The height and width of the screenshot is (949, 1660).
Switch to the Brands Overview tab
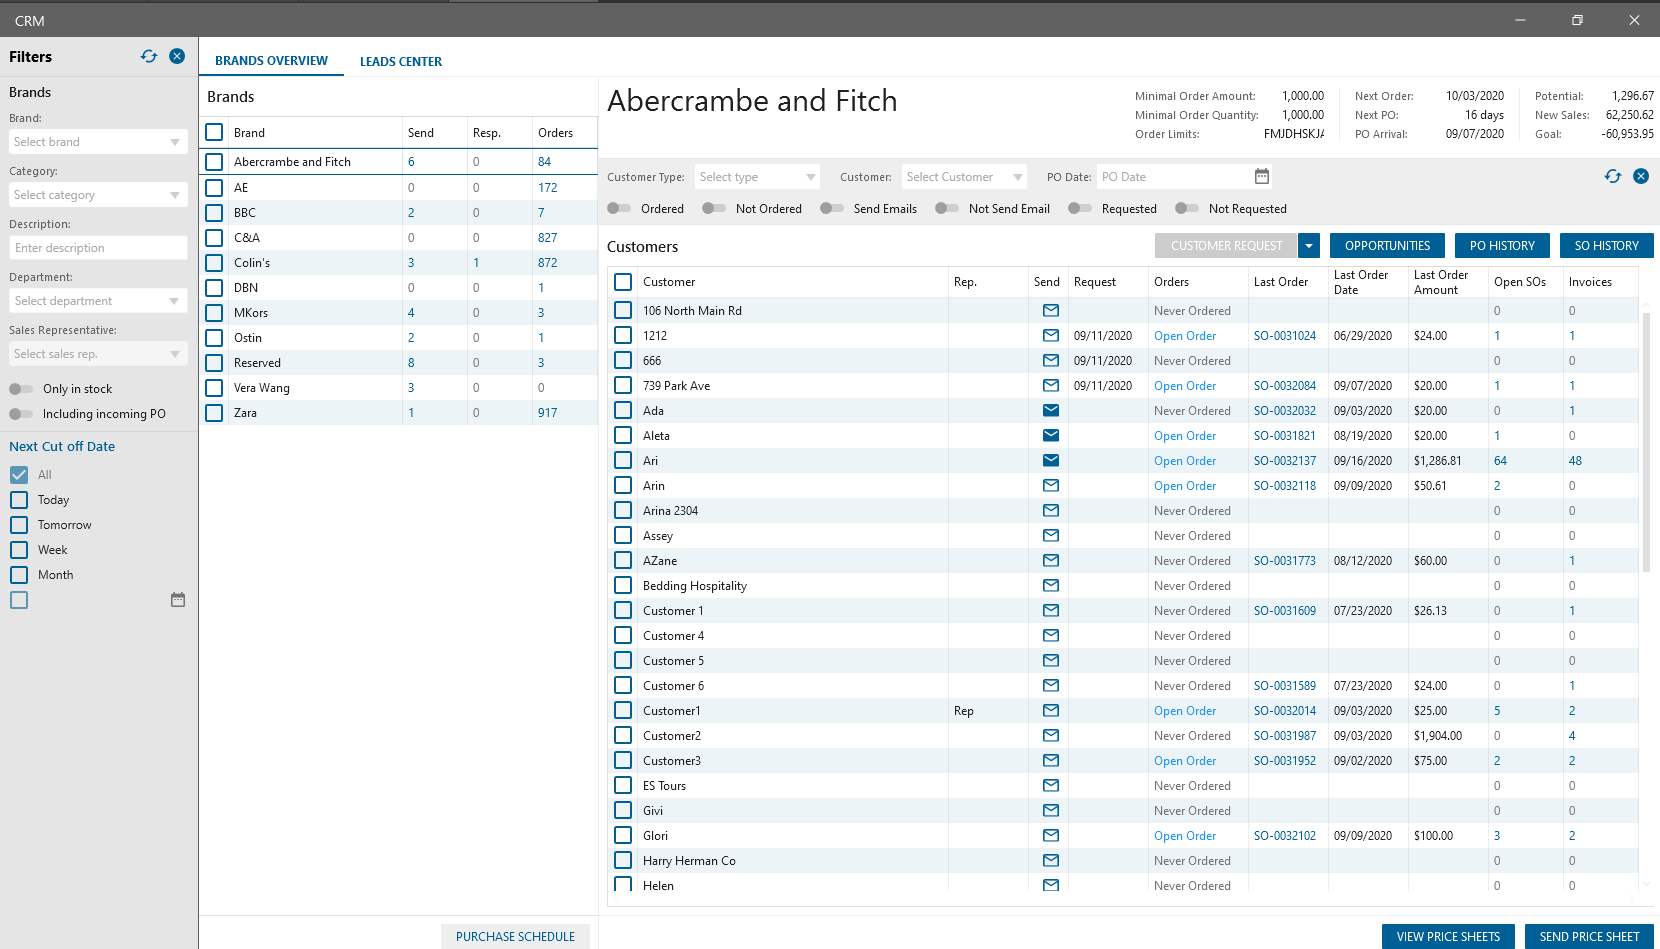click(x=271, y=61)
